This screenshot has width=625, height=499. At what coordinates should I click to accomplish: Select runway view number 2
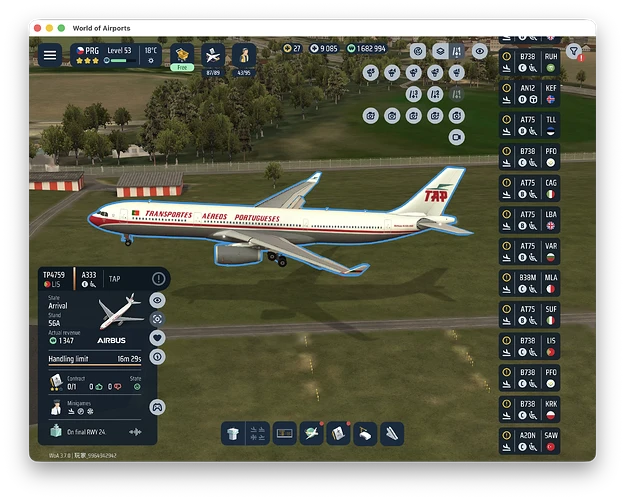(435, 94)
